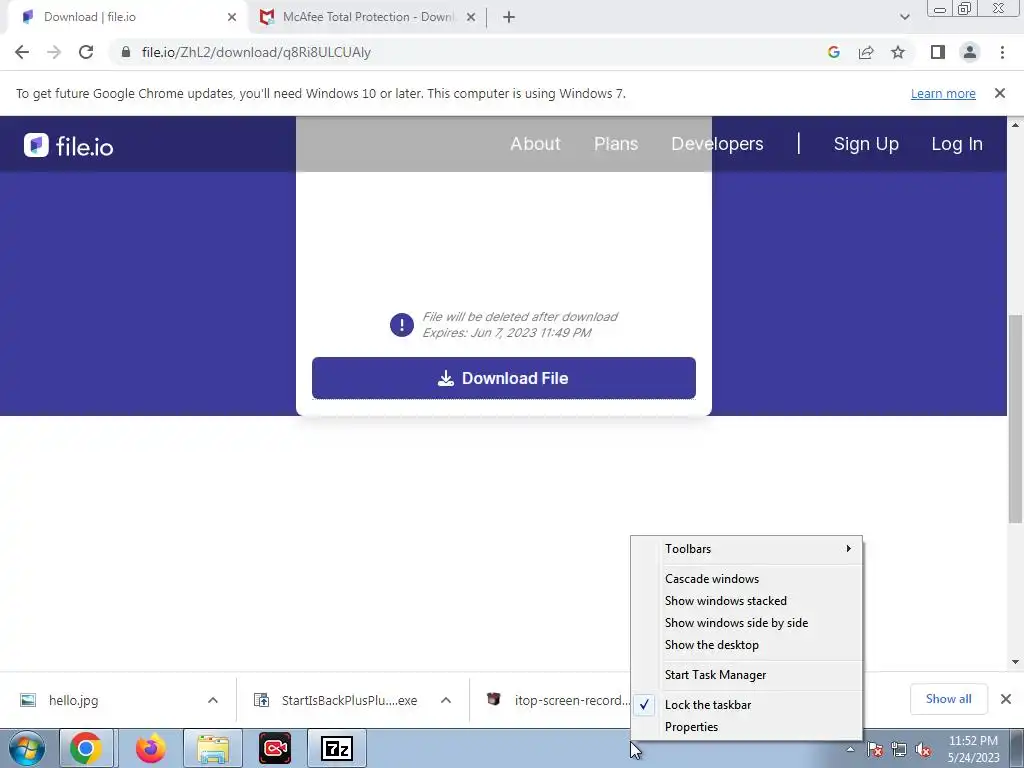Toggle Lock the taskbar
This screenshot has width=1024, height=768.
pyautogui.click(x=746, y=705)
